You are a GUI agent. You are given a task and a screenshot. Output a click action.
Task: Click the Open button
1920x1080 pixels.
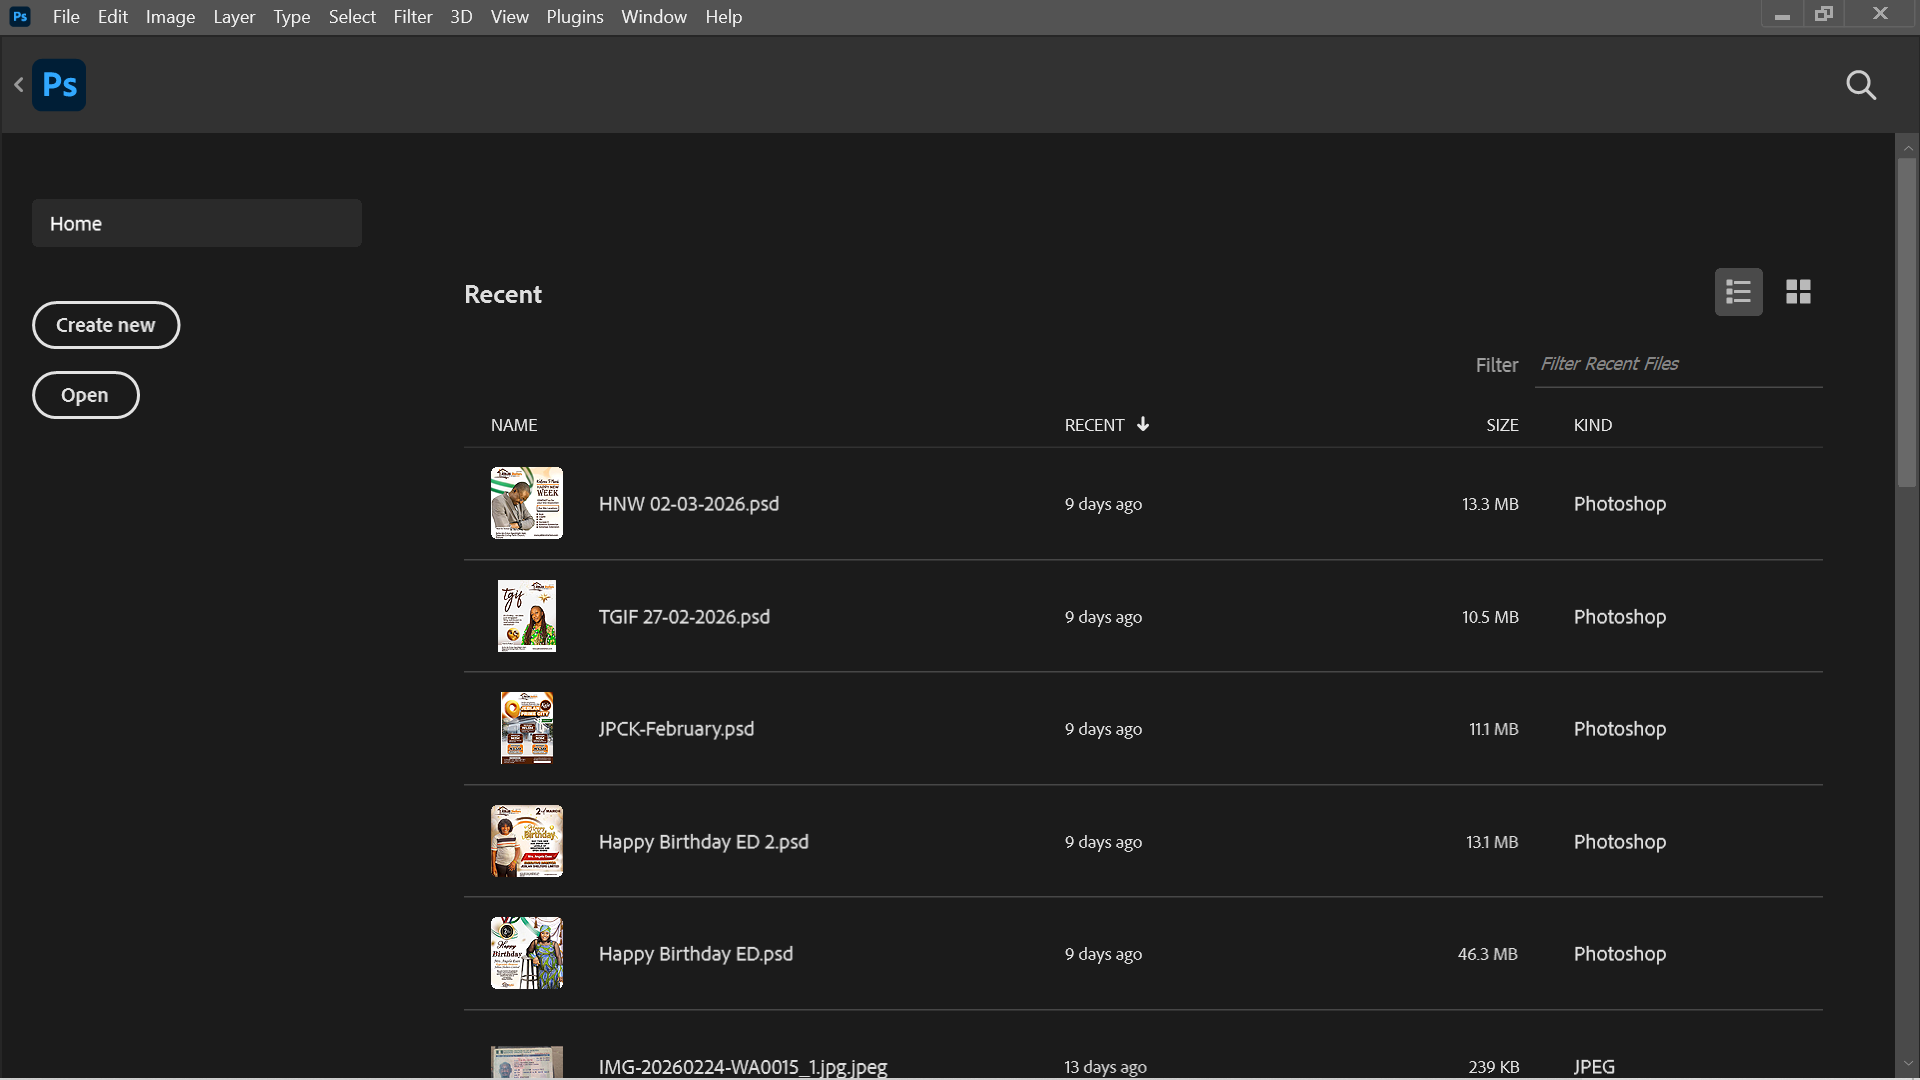pyautogui.click(x=85, y=395)
